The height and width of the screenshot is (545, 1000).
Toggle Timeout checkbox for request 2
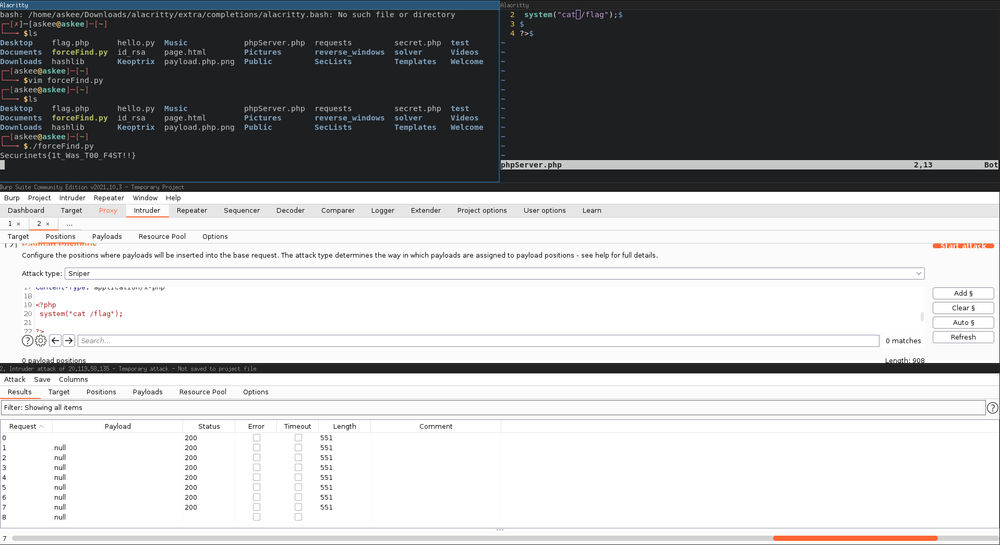[x=298, y=458]
